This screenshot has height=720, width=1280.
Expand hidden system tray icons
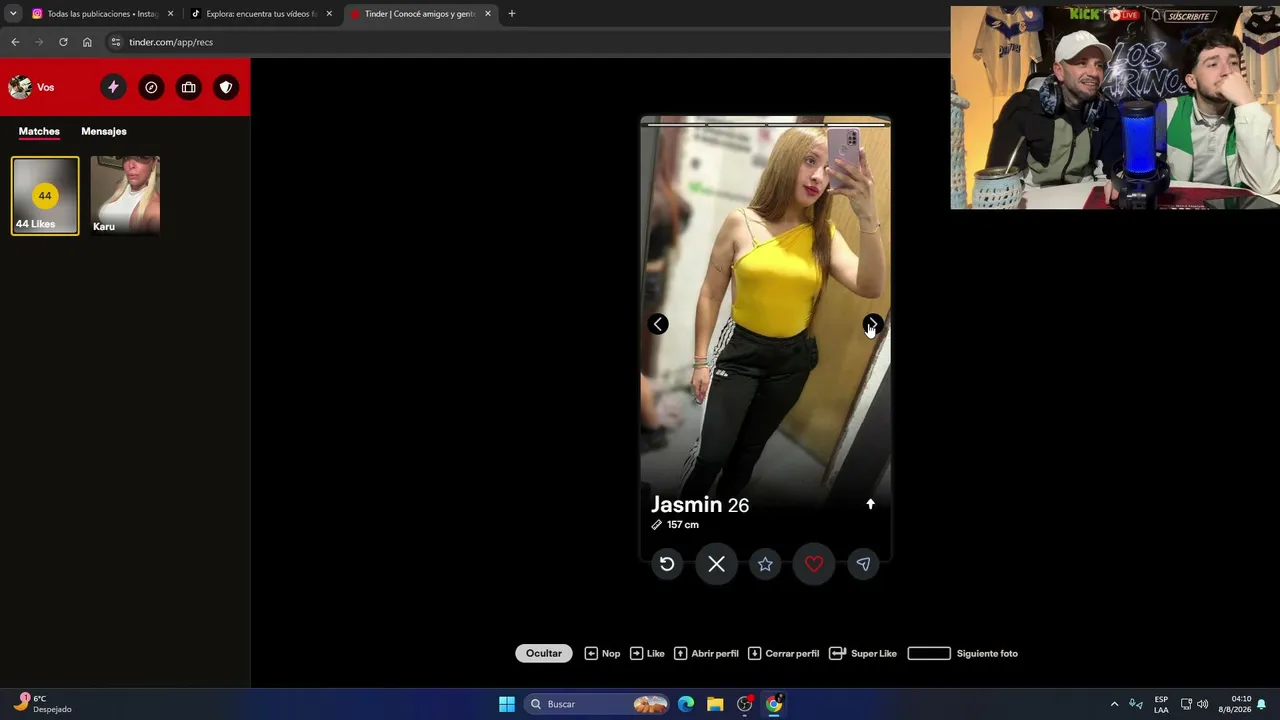pyautogui.click(x=1114, y=704)
